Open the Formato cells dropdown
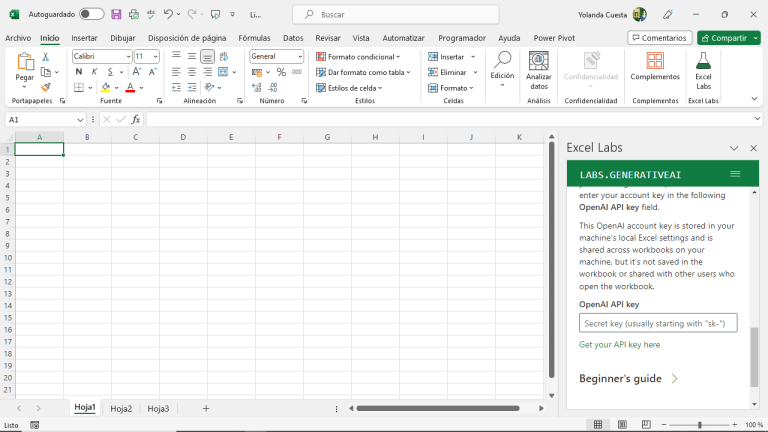The width and height of the screenshot is (768, 432). (x=451, y=88)
